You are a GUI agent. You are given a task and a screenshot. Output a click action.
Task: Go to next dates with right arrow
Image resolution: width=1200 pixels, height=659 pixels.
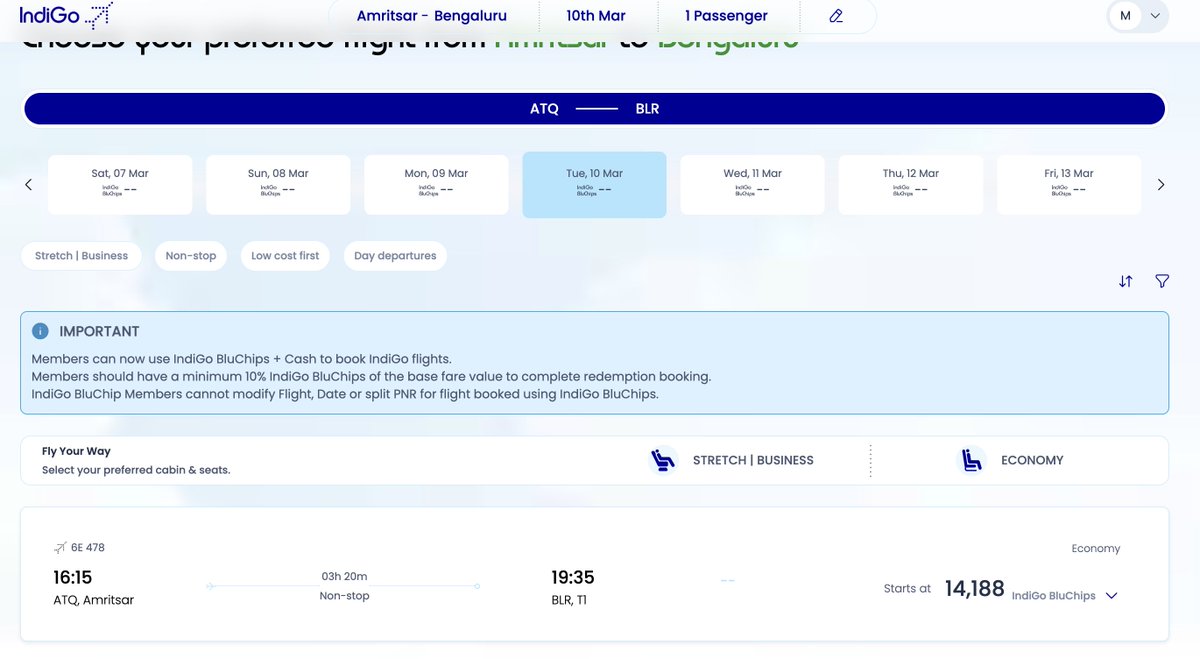[1161, 184]
